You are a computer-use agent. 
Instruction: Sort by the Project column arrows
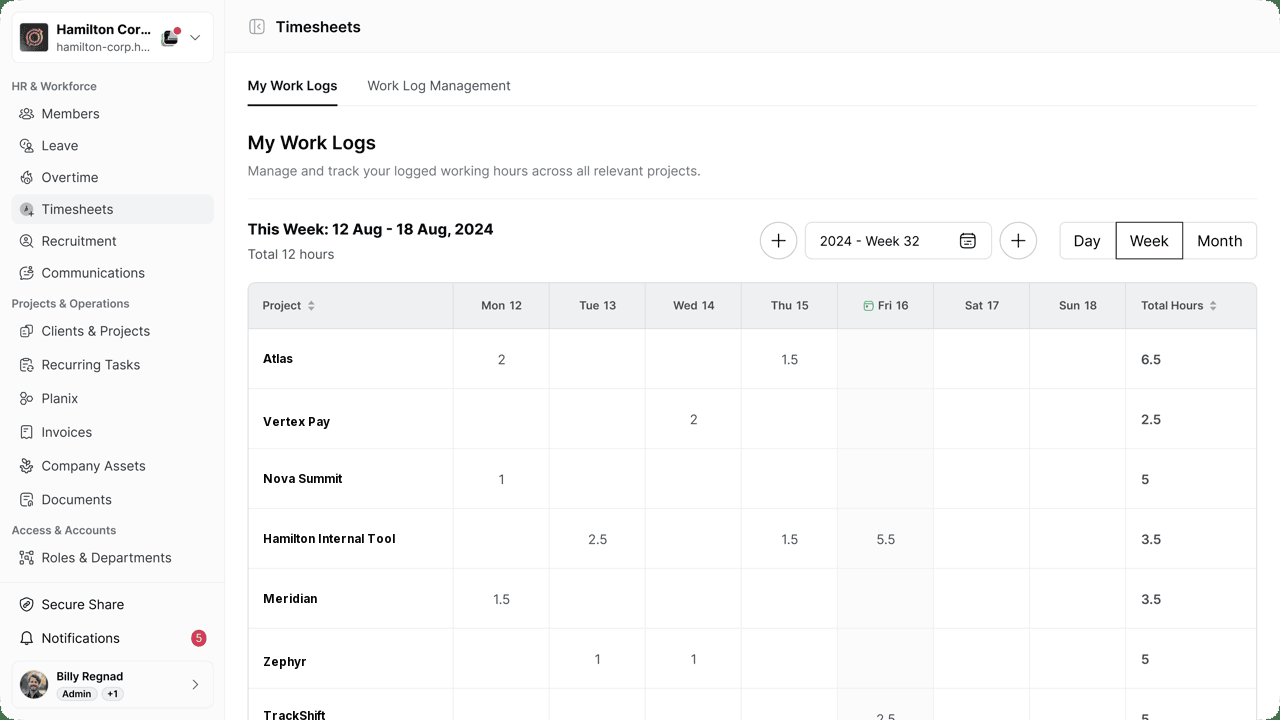311,306
